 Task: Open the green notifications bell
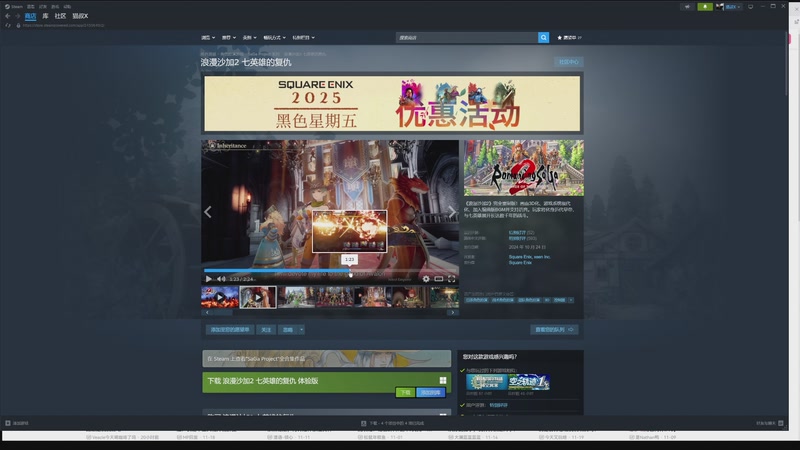(705, 7)
